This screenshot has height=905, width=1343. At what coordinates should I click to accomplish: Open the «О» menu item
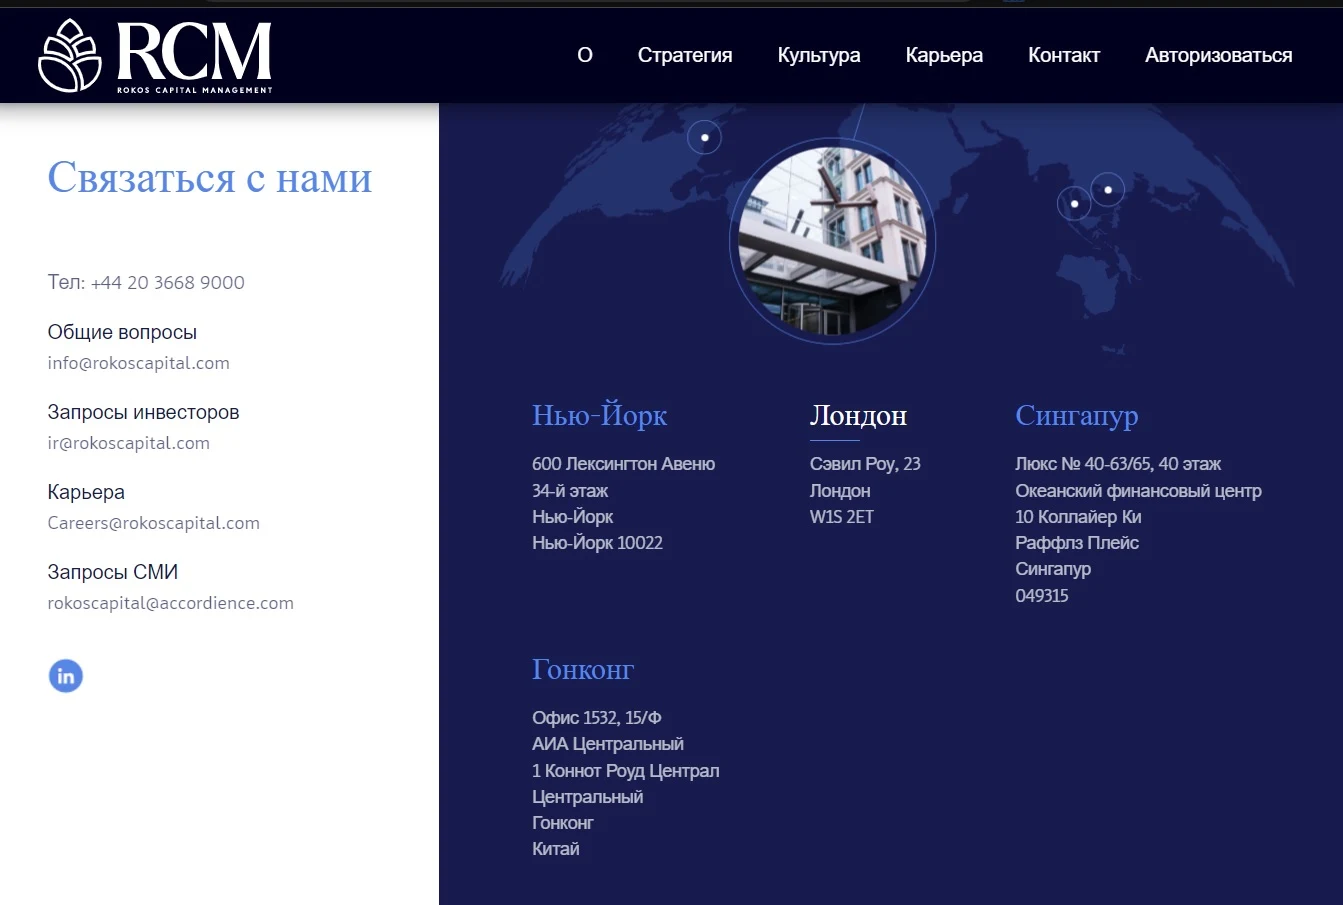click(585, 55)
